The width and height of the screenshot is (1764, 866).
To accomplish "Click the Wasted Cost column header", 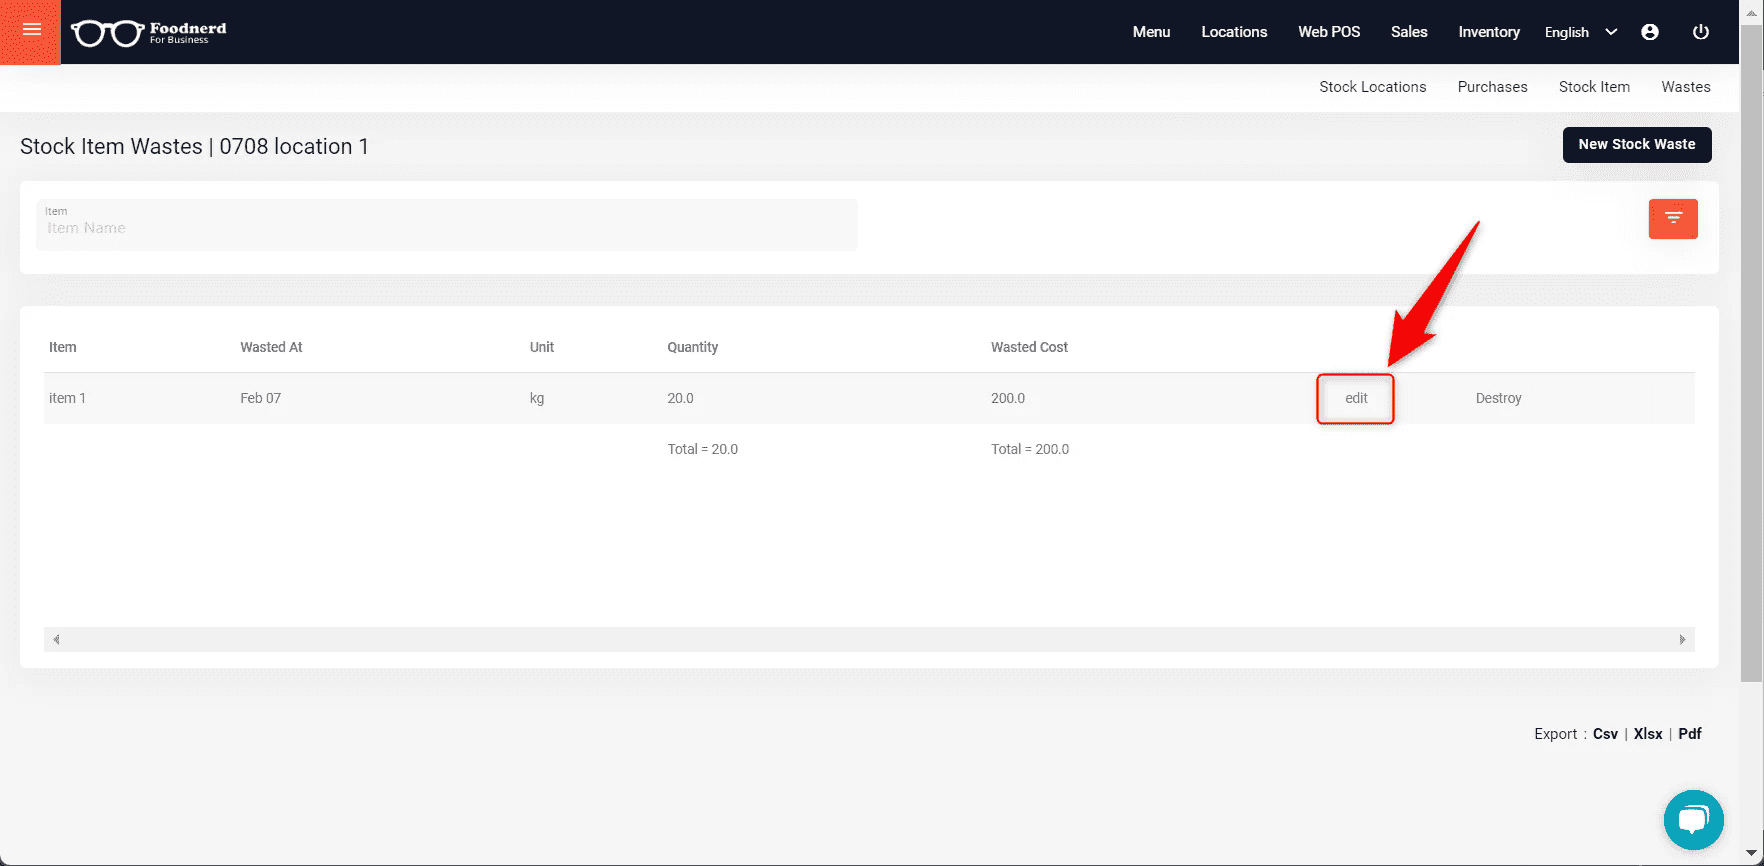I will tap(1029, 347).
